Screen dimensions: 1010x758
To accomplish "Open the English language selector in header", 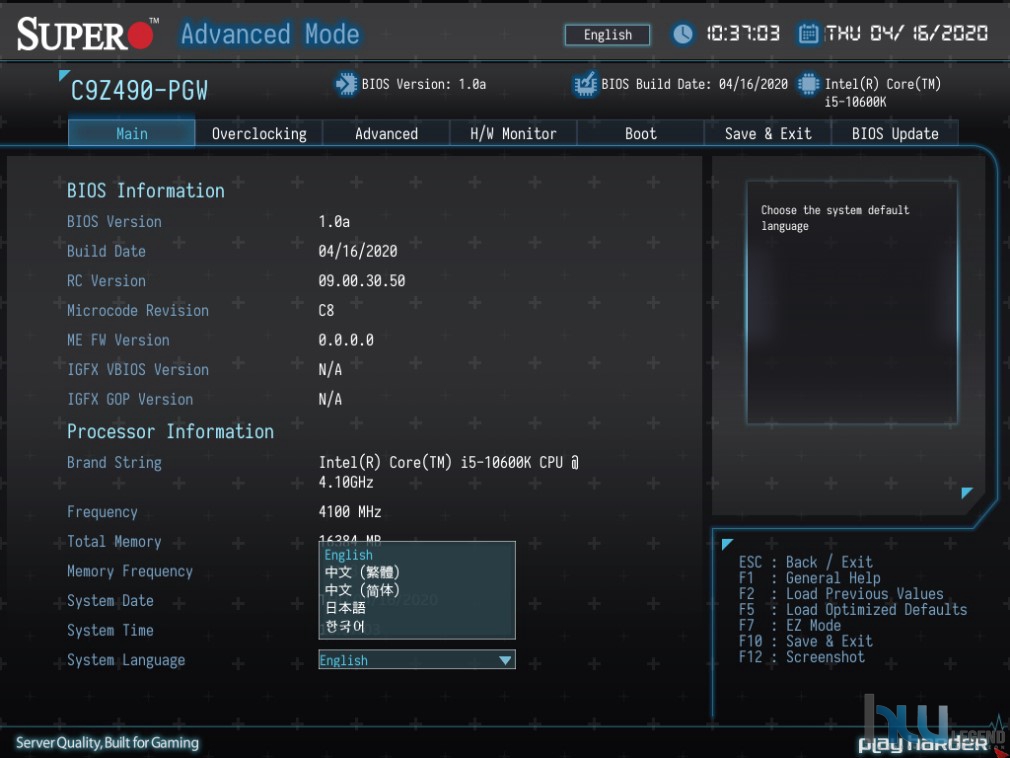I will [607, 35].
